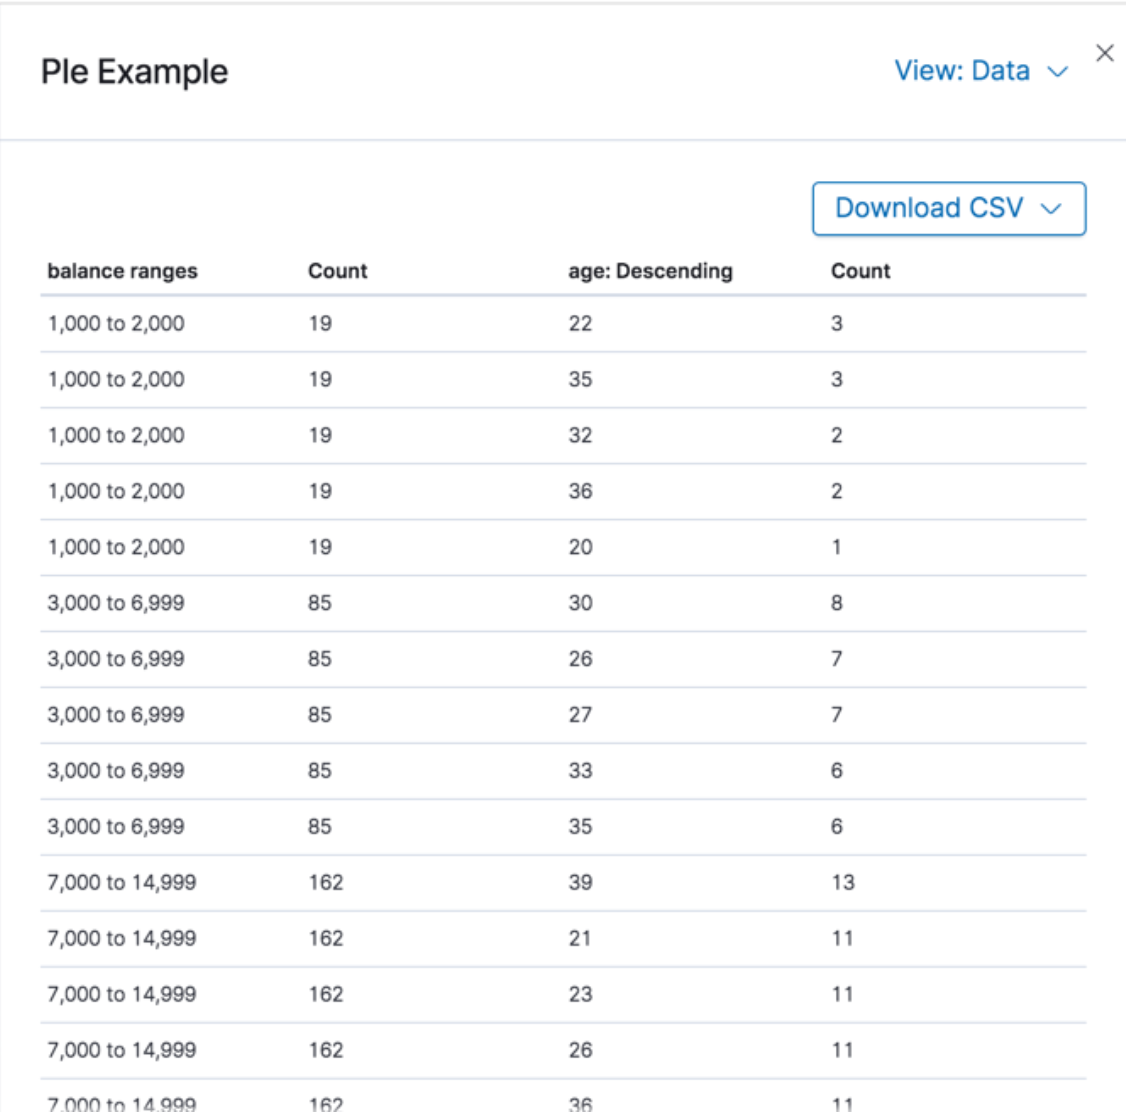Select the row with age 22
1126x1112 pixels.
click(x=580, y=323)
